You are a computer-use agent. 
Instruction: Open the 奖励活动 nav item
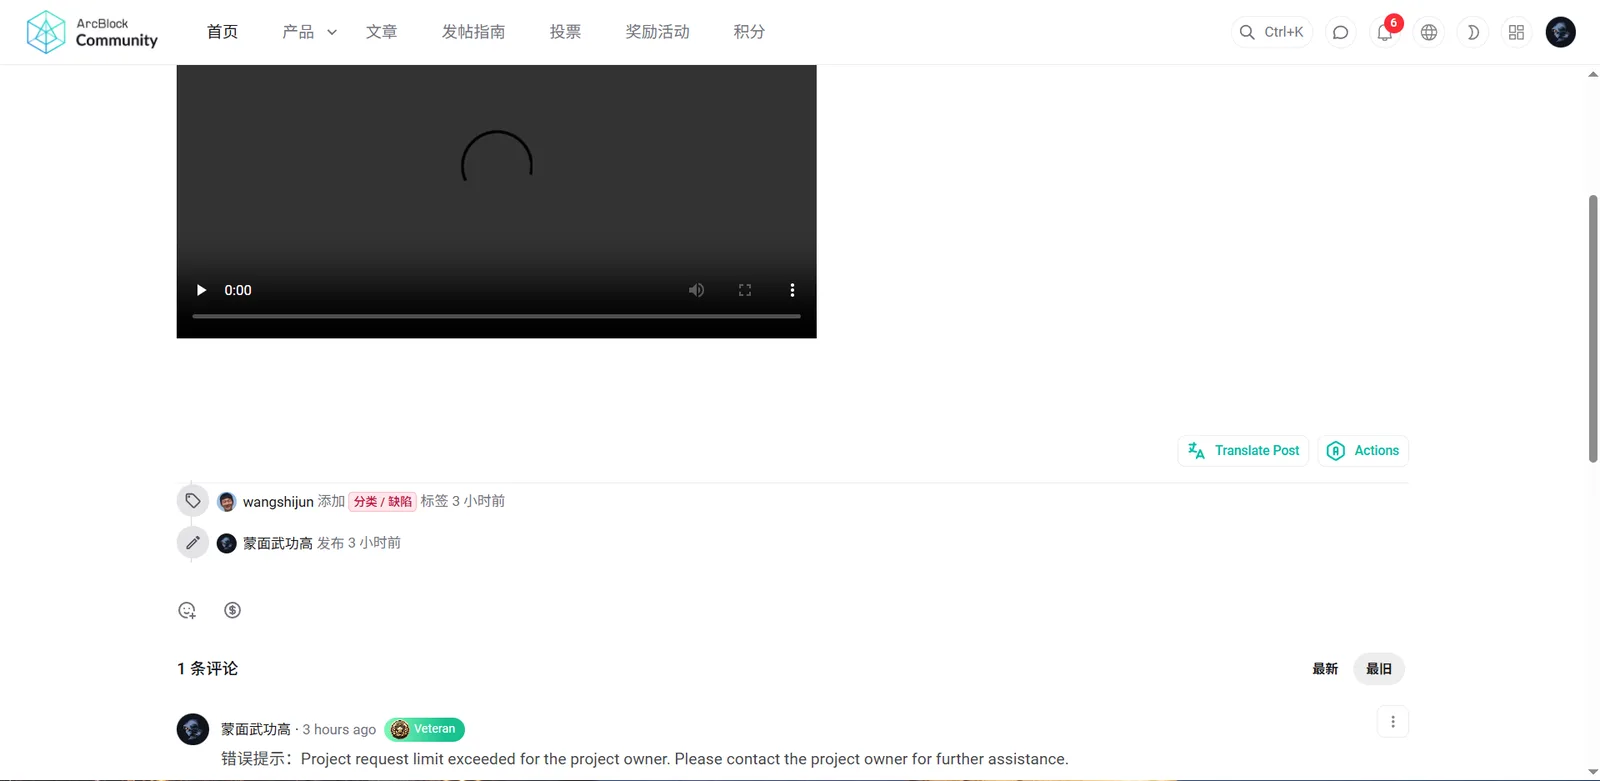click(657, 32)
